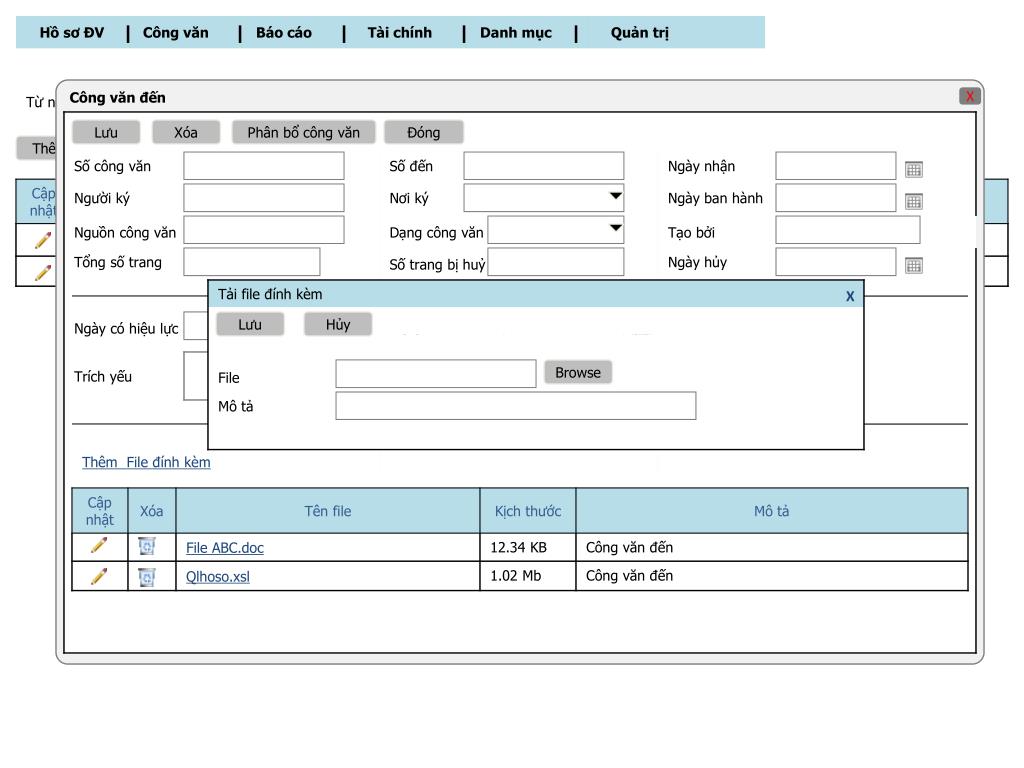Image resolution: width=1024 pixels, height=768 pixels.
Task: Save the attachment with popup Lưu button
Action: click(250, 325)
